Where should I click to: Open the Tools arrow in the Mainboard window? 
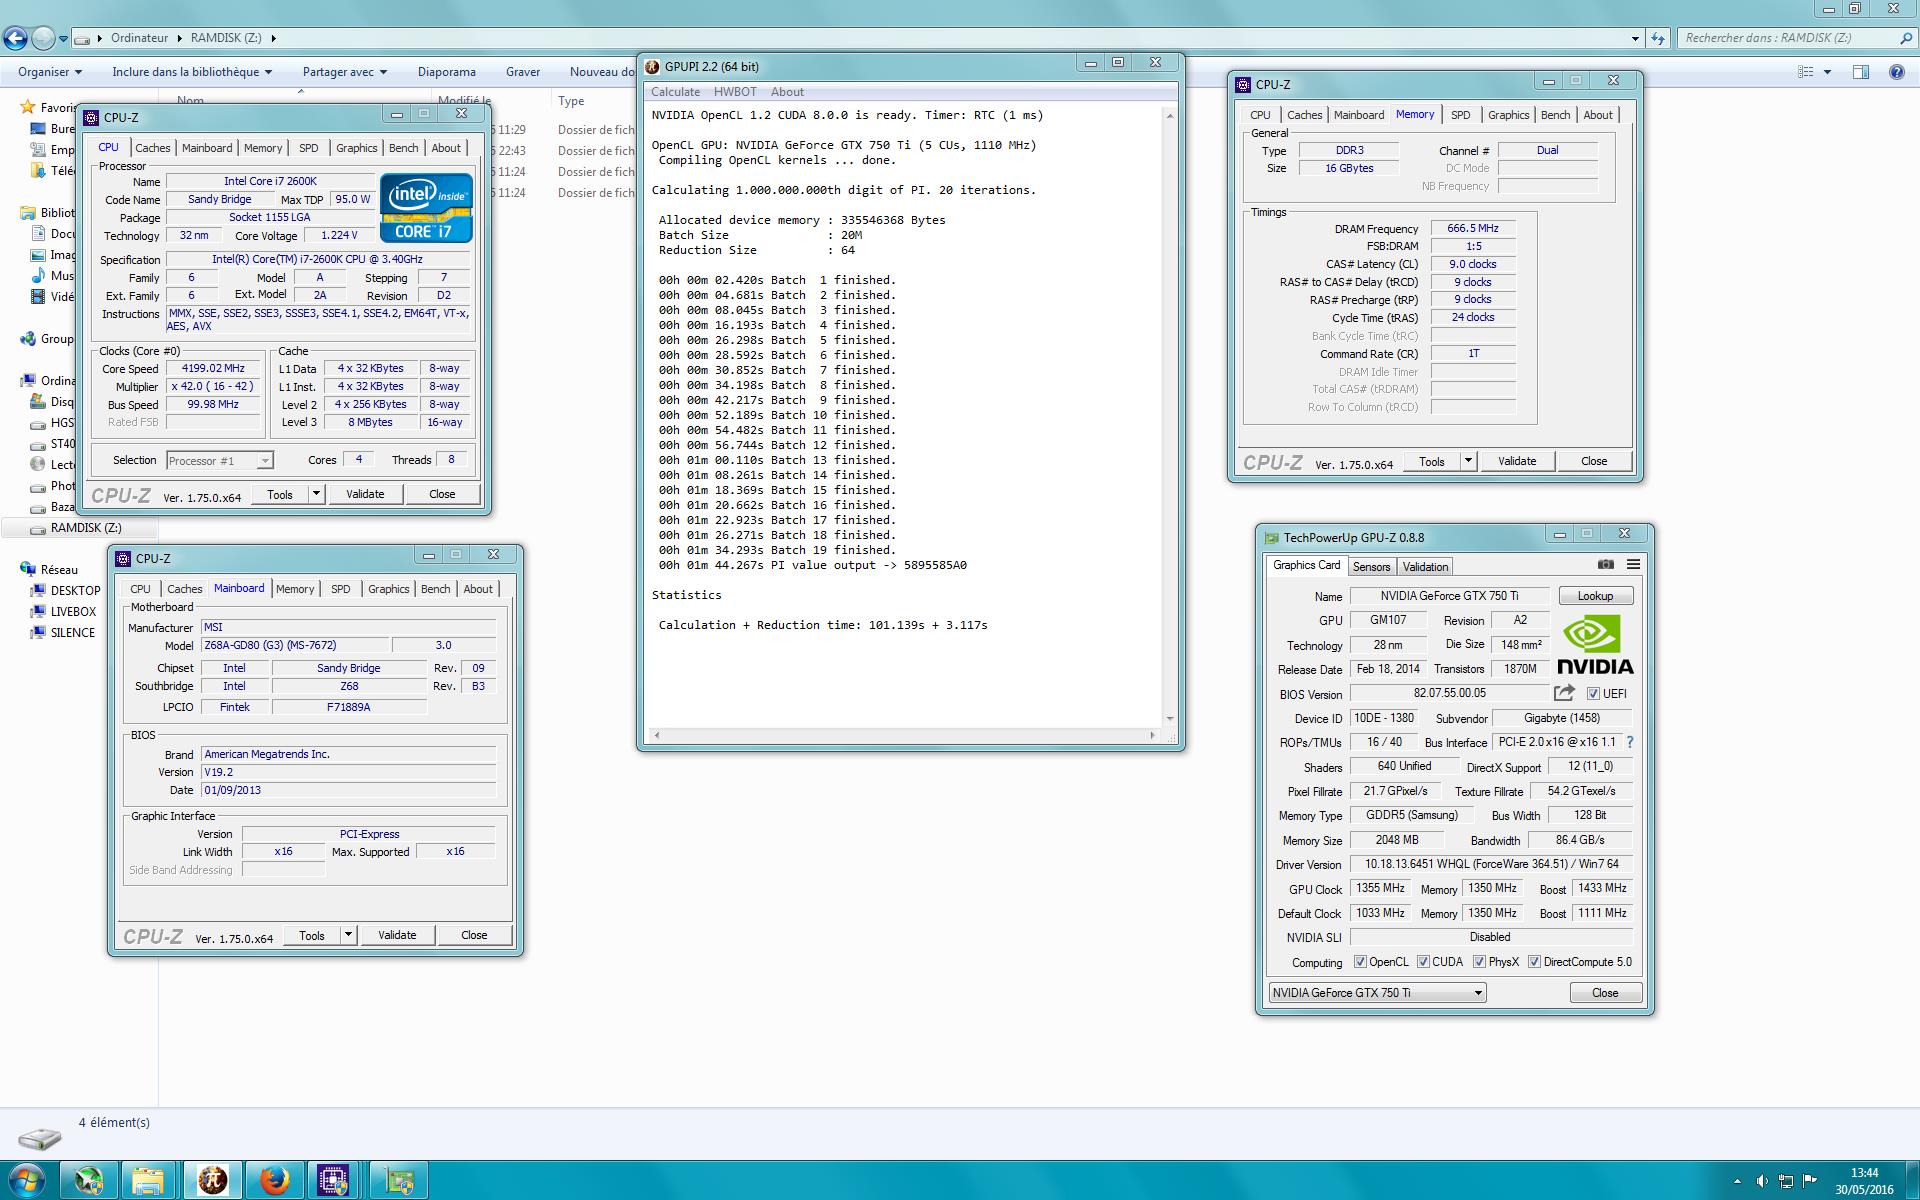[348, 935]
